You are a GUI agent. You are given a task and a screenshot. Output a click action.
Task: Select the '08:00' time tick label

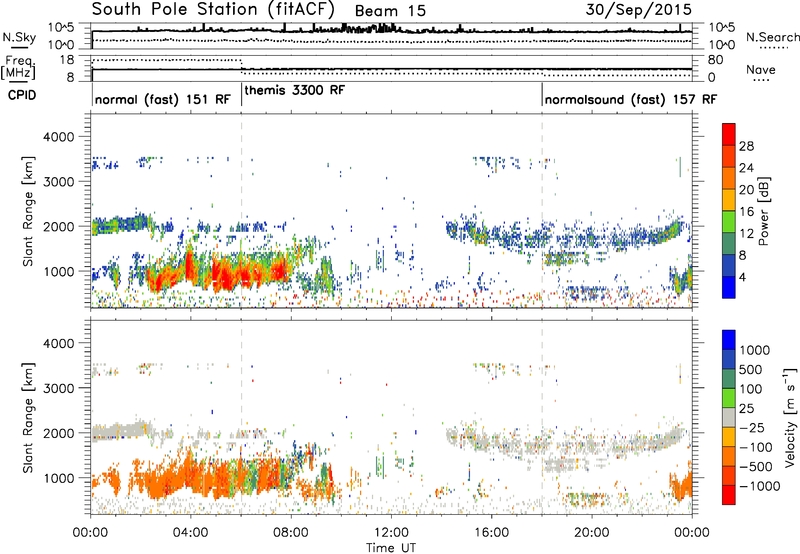(x=291, y=533)
